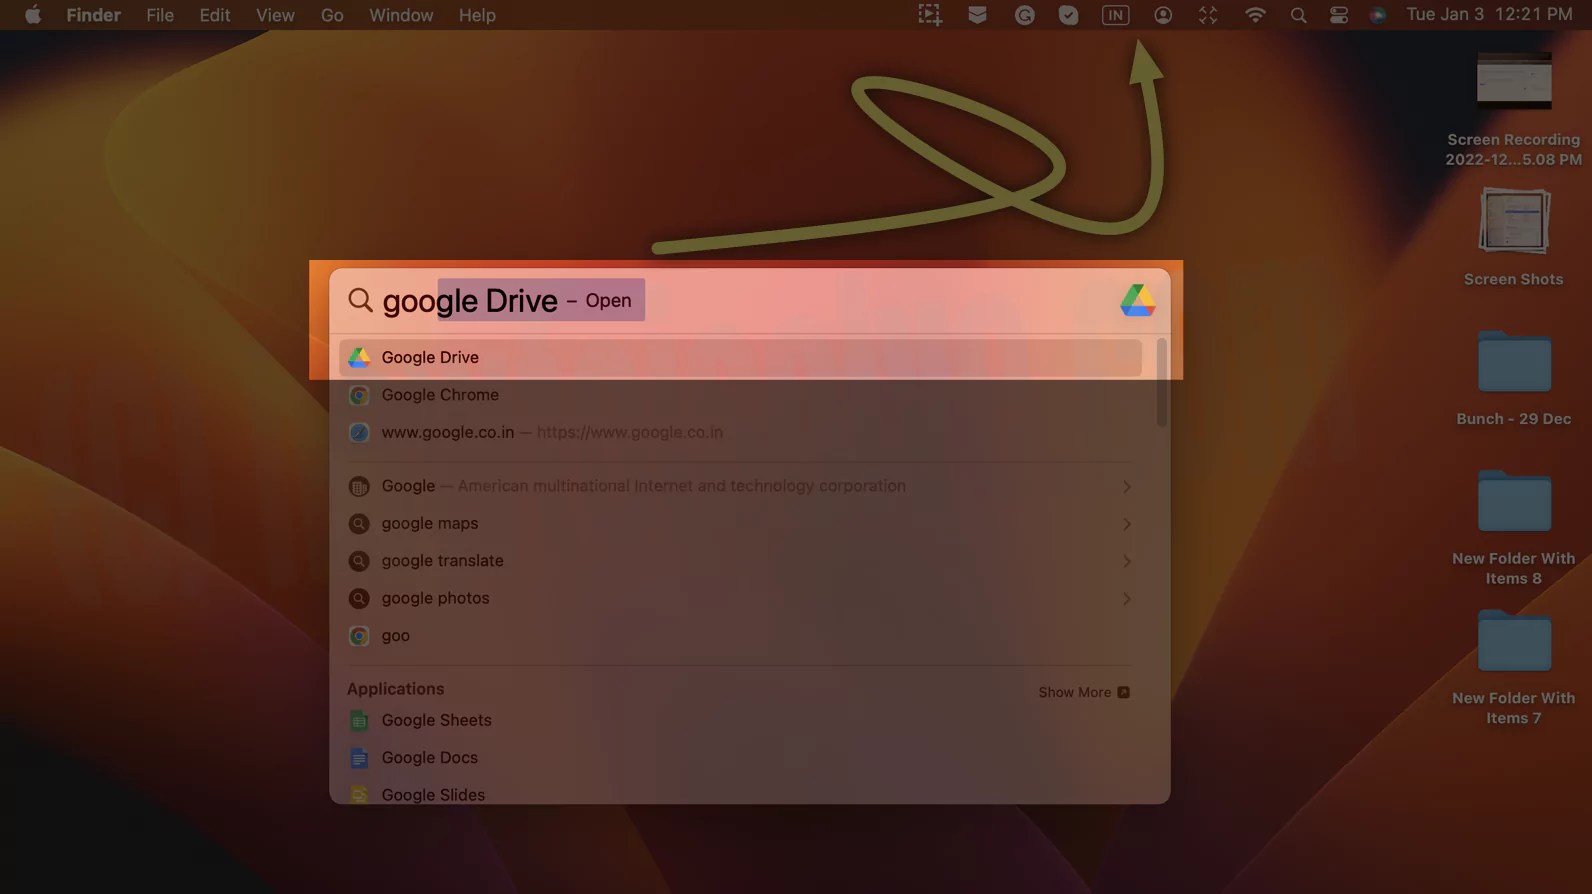
Task: Click Show More for Applications
Action: tap(1084, 692)
